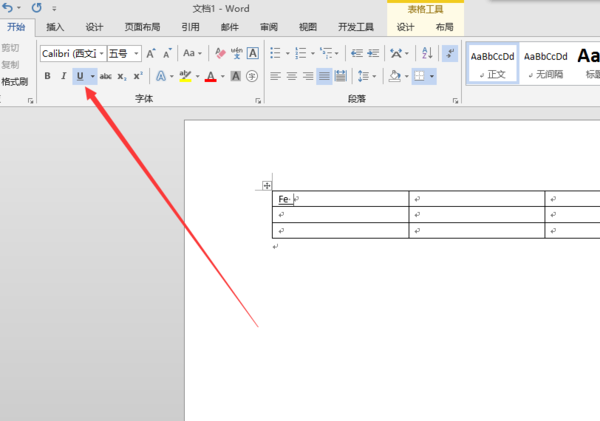Open the 页面布局 ribbon tab
This screenshot has height=421, width=600.
(x=141, y=27)
